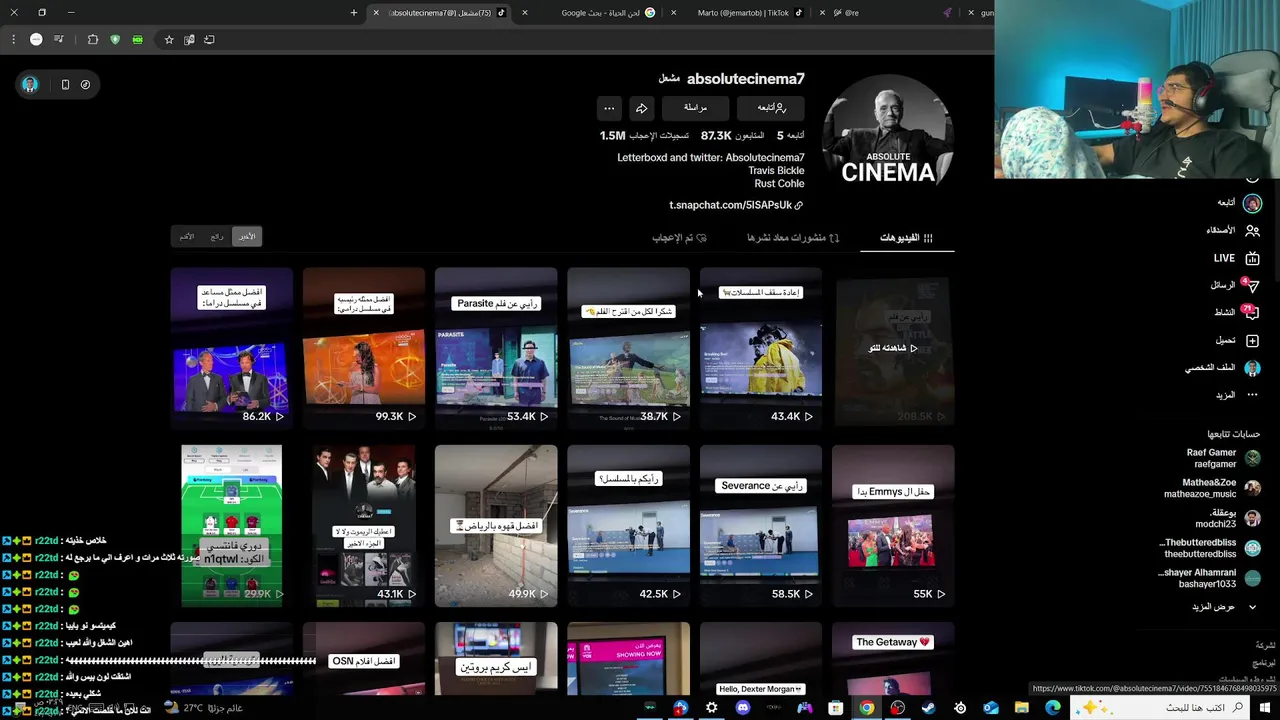The height and width of the screenshot is (720, 1280).
Task: Click the Follow button on profile
Action: coord(770,108)
